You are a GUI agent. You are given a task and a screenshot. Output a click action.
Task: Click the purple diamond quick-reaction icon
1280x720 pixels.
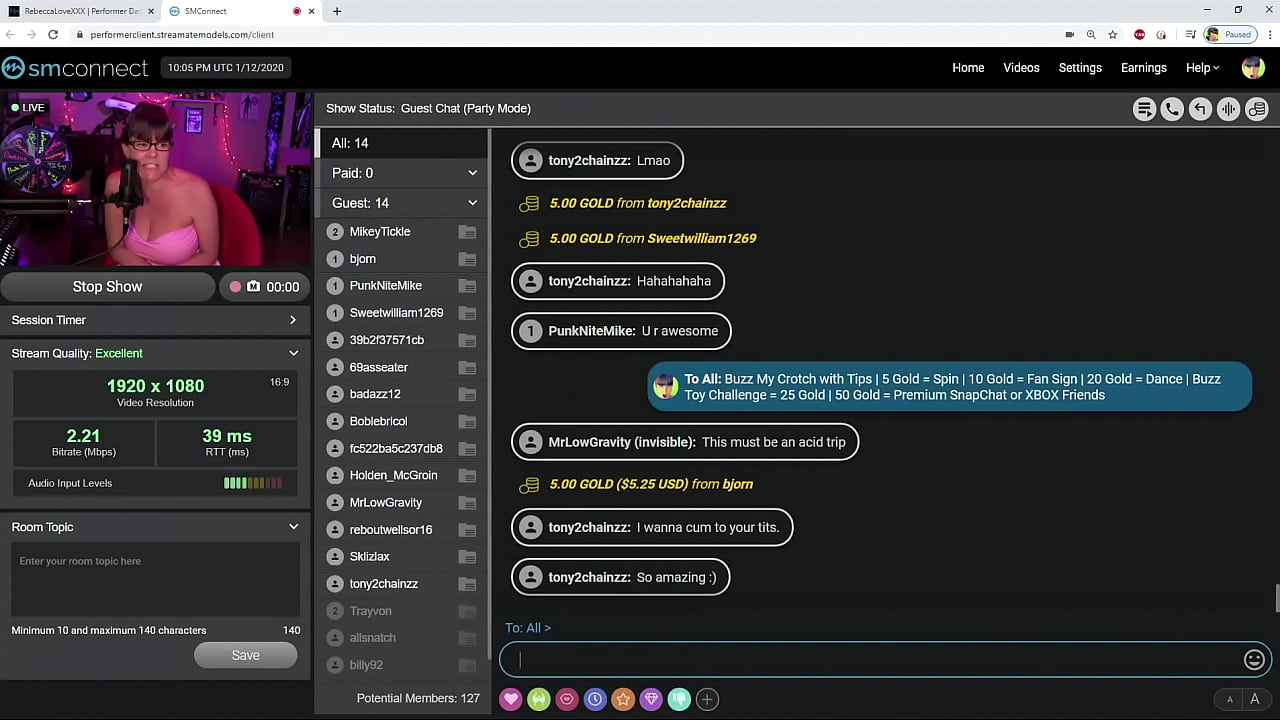(651, 699)
